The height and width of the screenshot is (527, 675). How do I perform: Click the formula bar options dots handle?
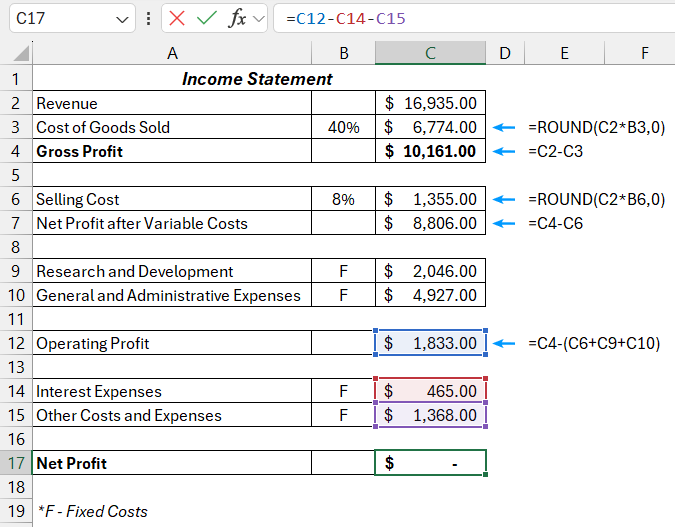point(149,18)
